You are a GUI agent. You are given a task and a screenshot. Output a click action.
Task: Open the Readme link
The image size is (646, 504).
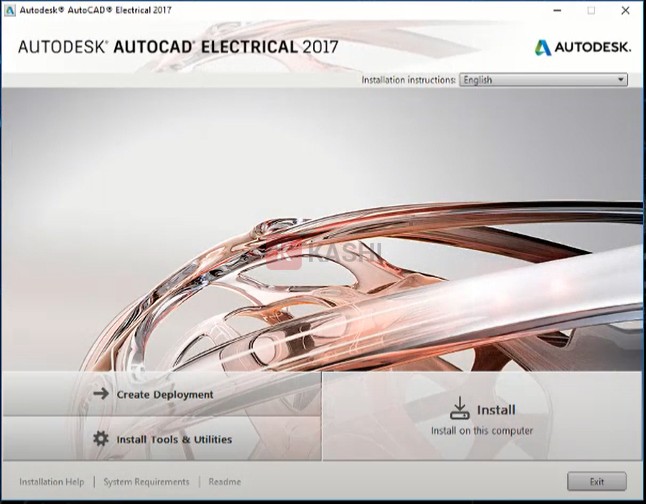pos(224,482)
